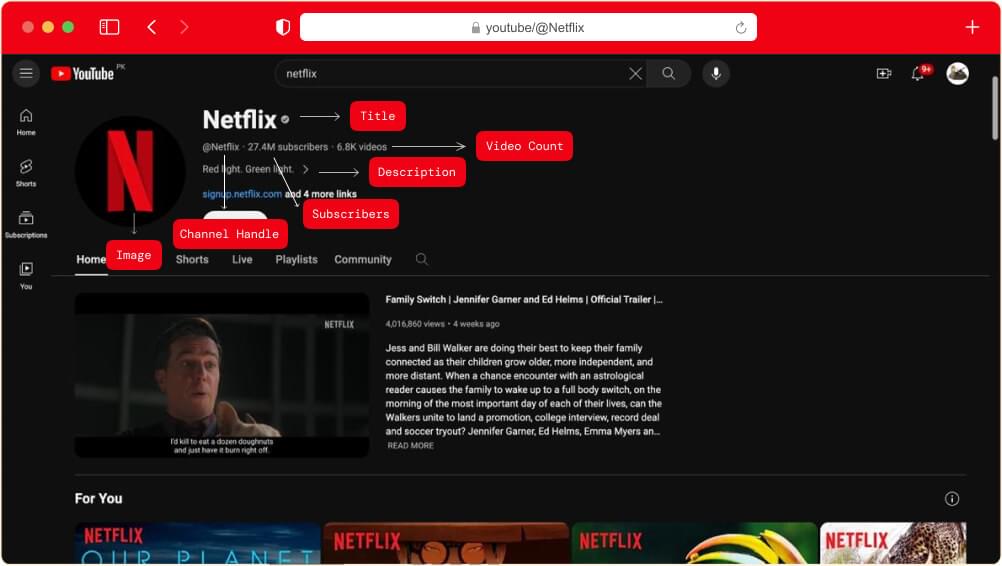Select the Playlists channel tab
This screenshot has width=1002, height=566.
296,259
